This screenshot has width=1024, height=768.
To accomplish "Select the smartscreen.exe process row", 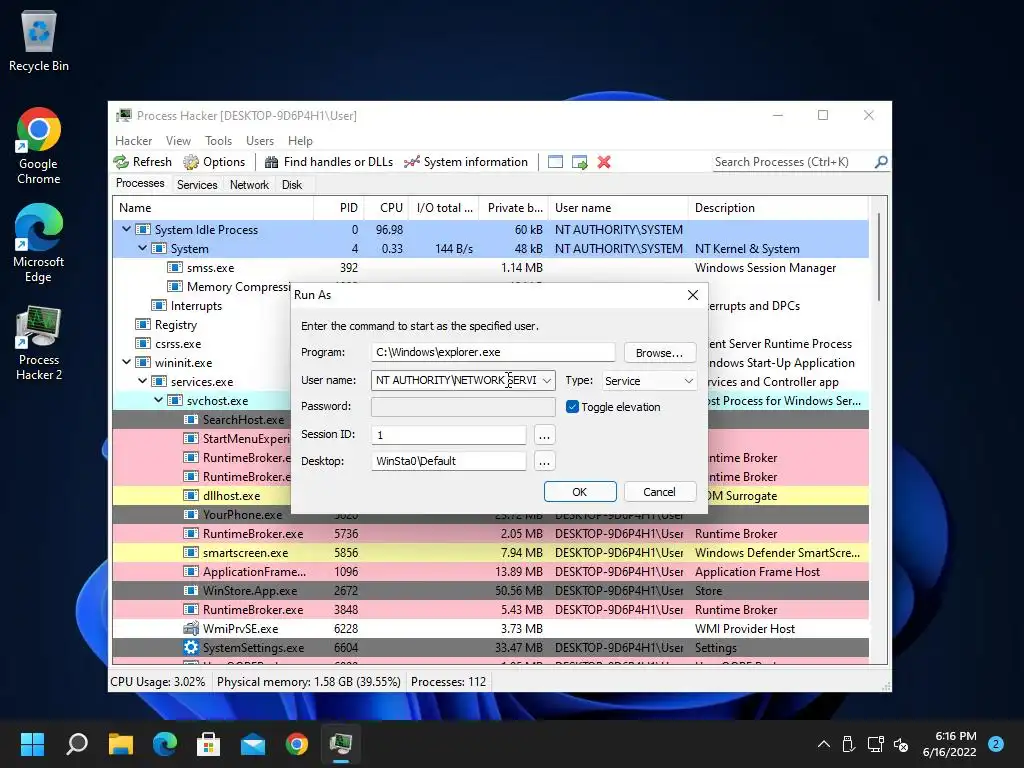I will click(490, 552).
